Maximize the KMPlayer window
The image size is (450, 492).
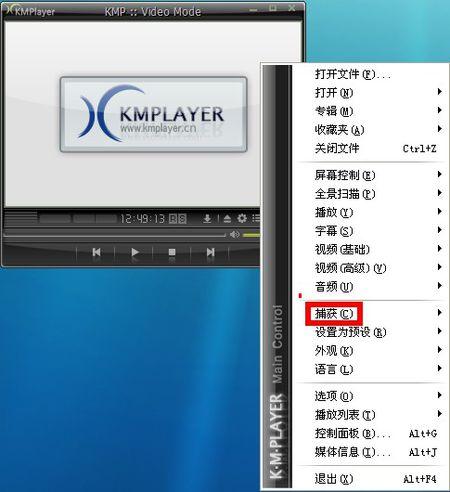click(x=273, y=8)
